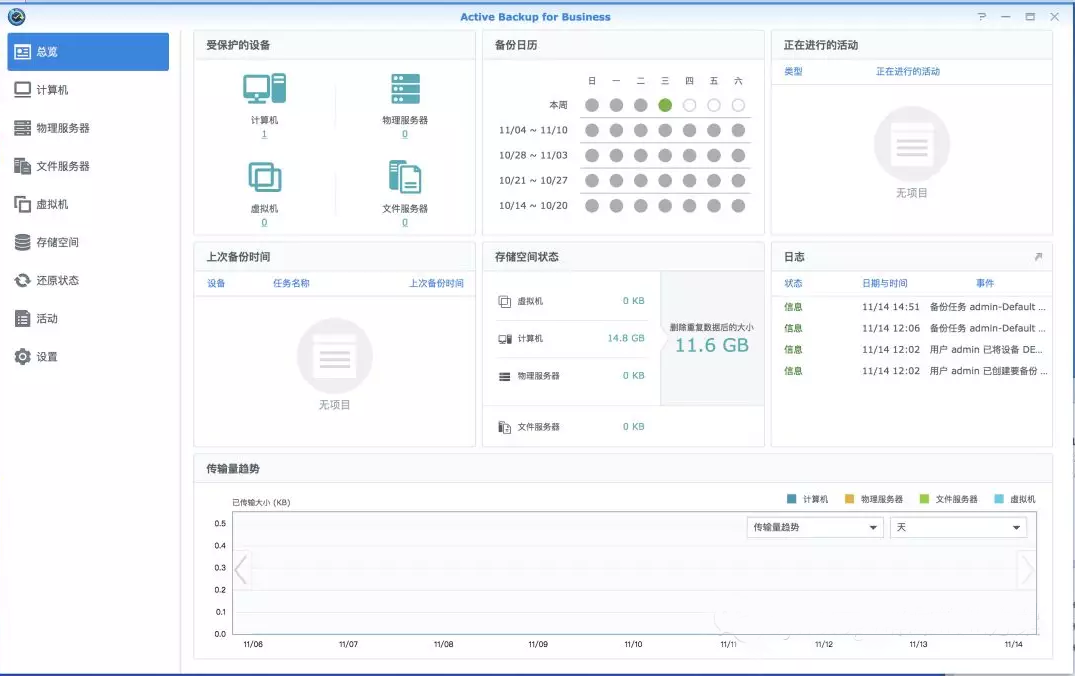Toggle 物理服务器 legend in the trend chart

pos(874,499)
